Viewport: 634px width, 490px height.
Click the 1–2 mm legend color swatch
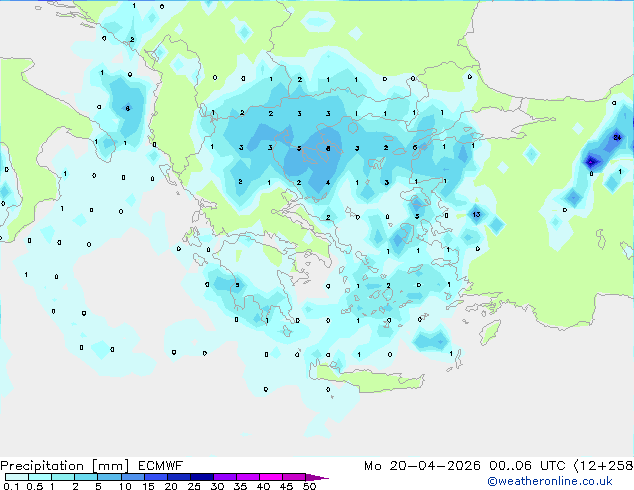pyautogui.click(x=63, y=477)
